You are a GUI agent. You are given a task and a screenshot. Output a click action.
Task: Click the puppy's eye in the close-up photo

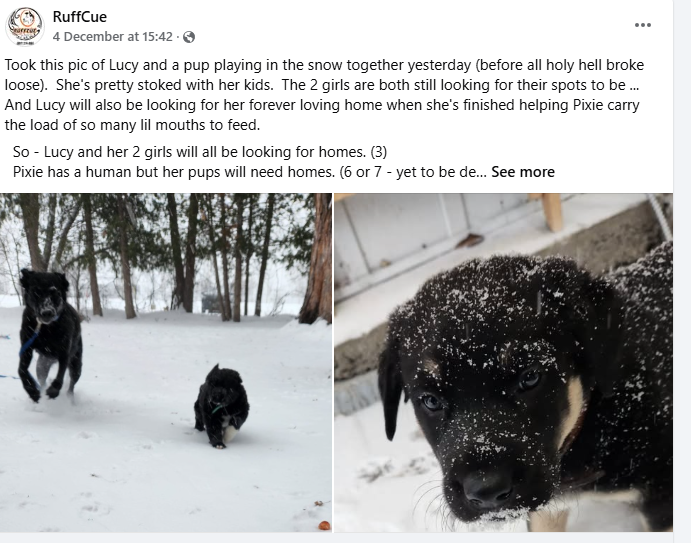pos(431,402)
